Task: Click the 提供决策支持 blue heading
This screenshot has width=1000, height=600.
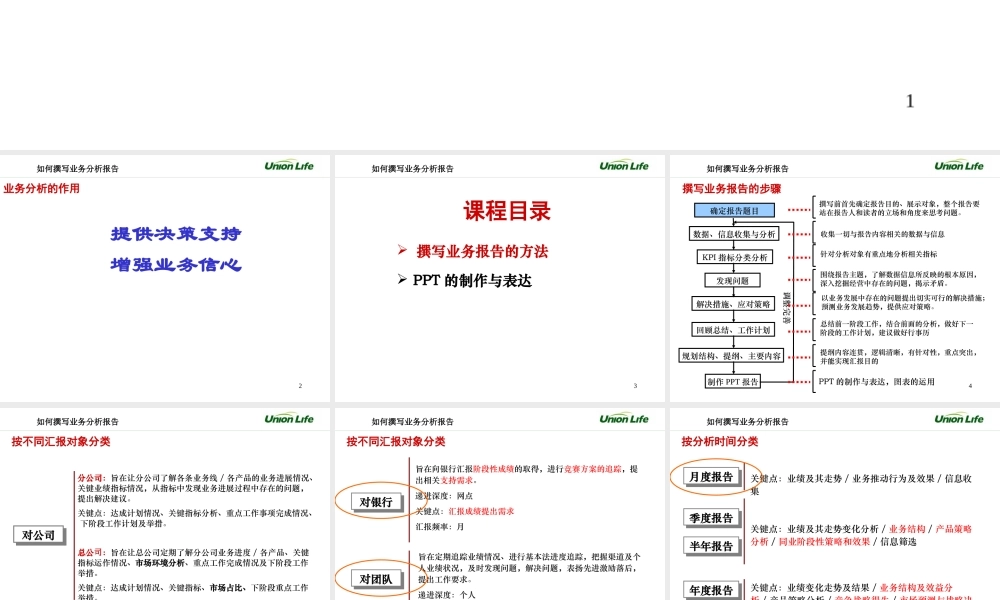Action: click(x=176, y=234)
